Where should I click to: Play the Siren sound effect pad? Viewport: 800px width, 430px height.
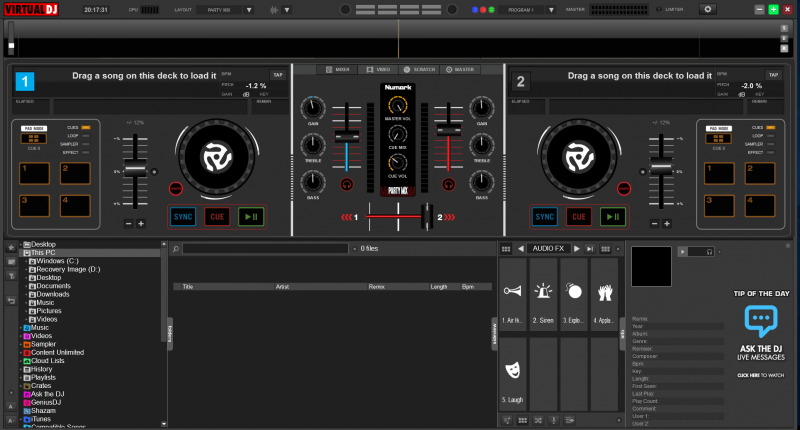click(x=543, y=295)
